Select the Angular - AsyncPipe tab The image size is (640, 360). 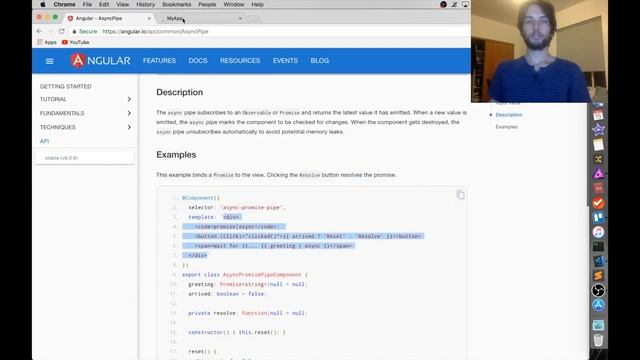(x=109, y=18)
